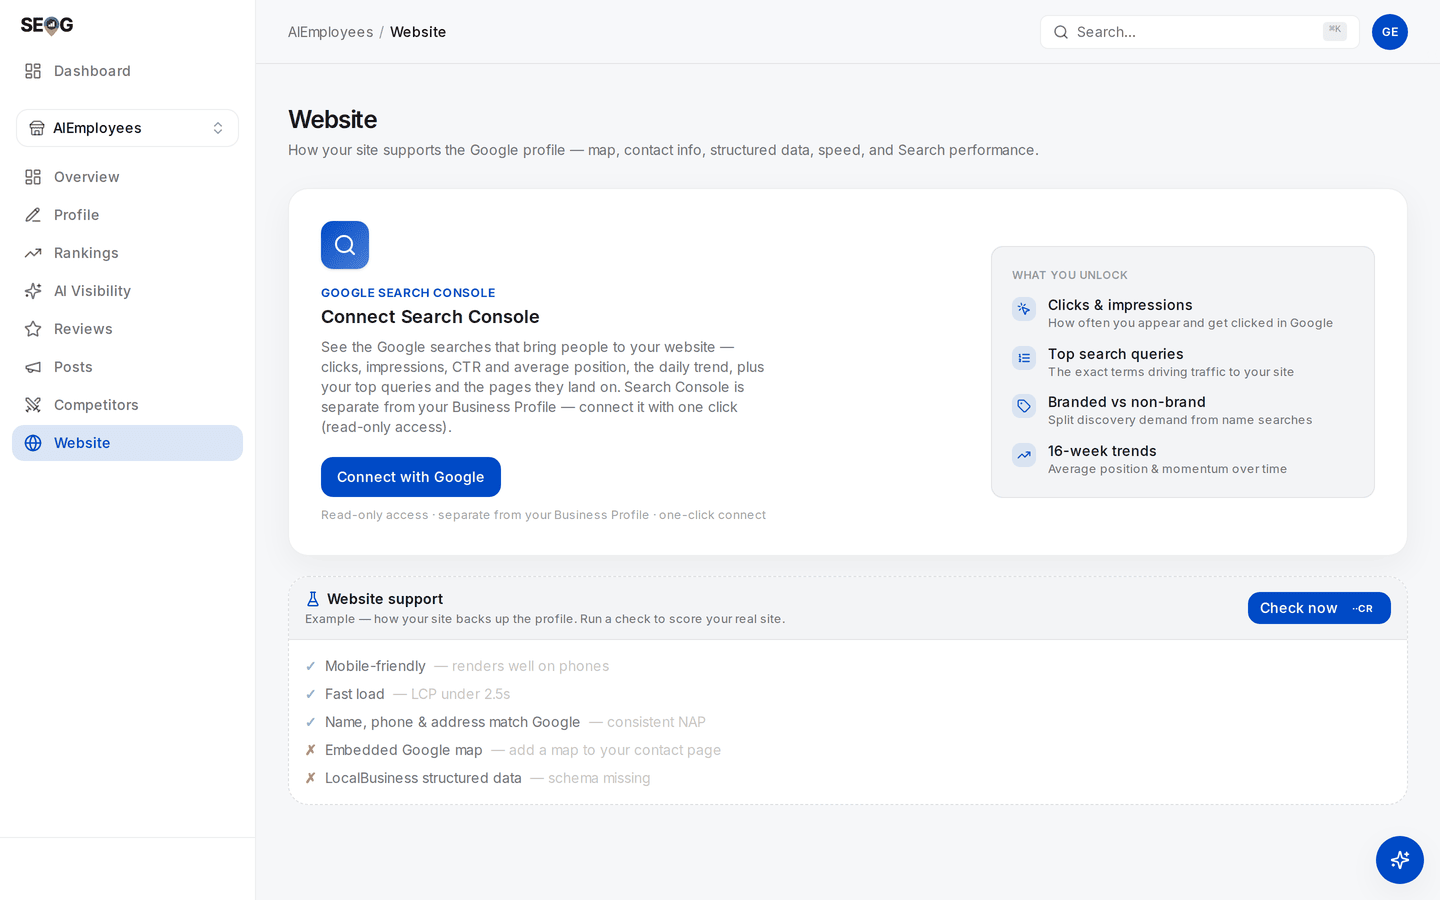The width and height of the screenshot is (1440, 900).
Task: Click the Branded vs non-brand heading
Action: coord(1127,402)
